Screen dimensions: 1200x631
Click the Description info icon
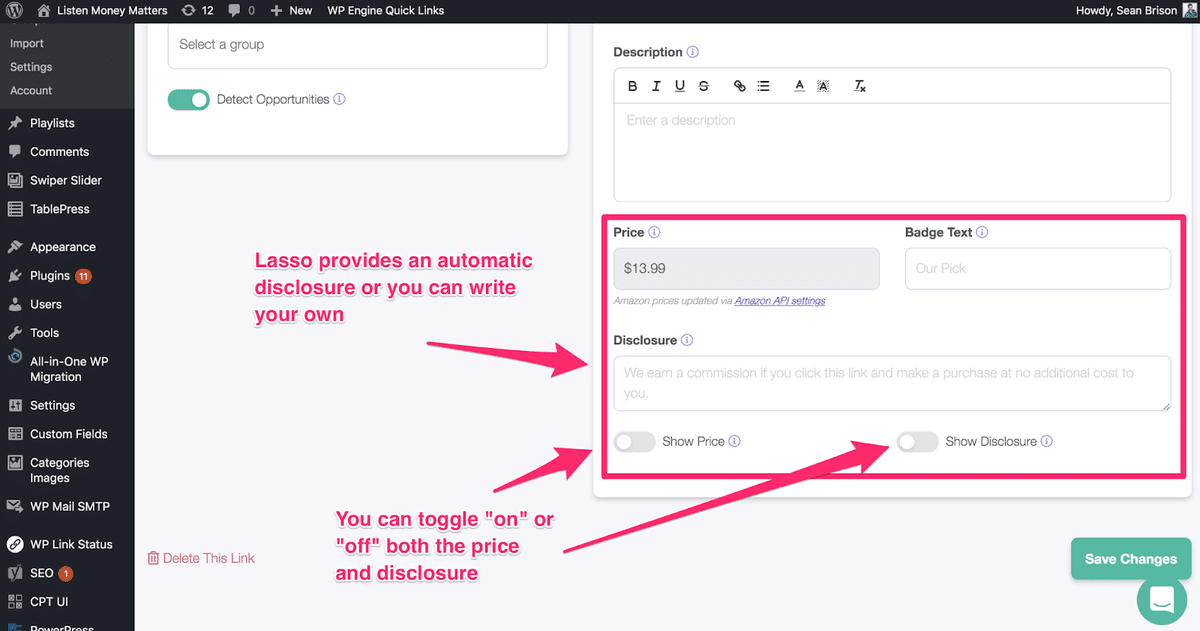point(693,52)
